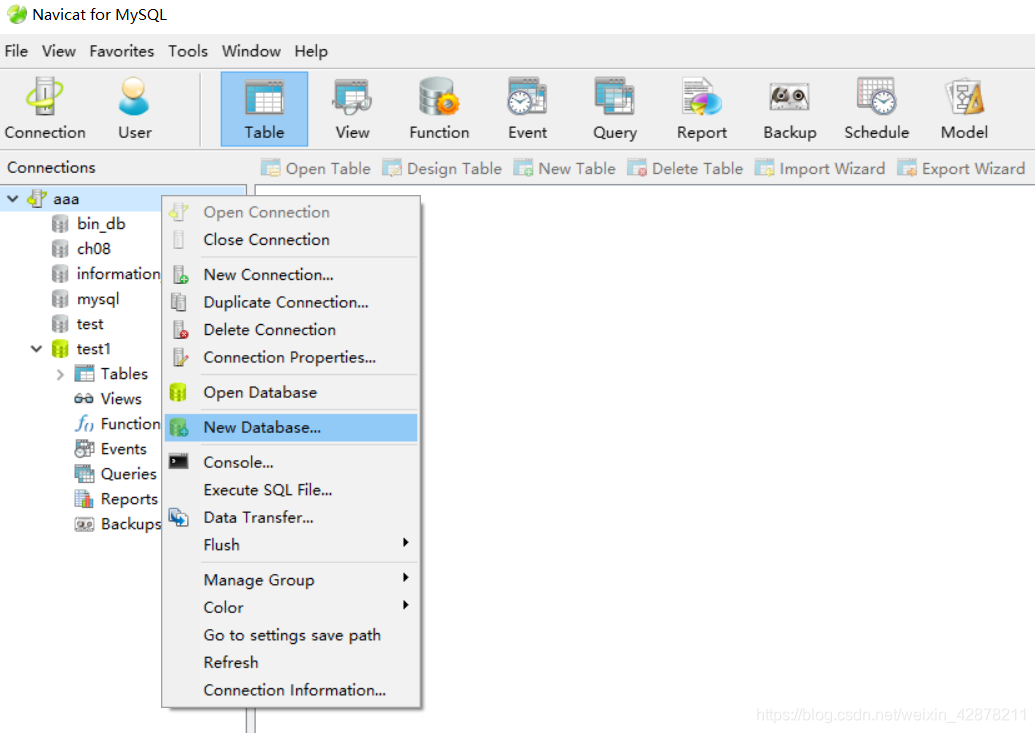Viewport: 1035px width, 733px height.
Task: Choose Go to settings save path
Action: coord(291,635)
